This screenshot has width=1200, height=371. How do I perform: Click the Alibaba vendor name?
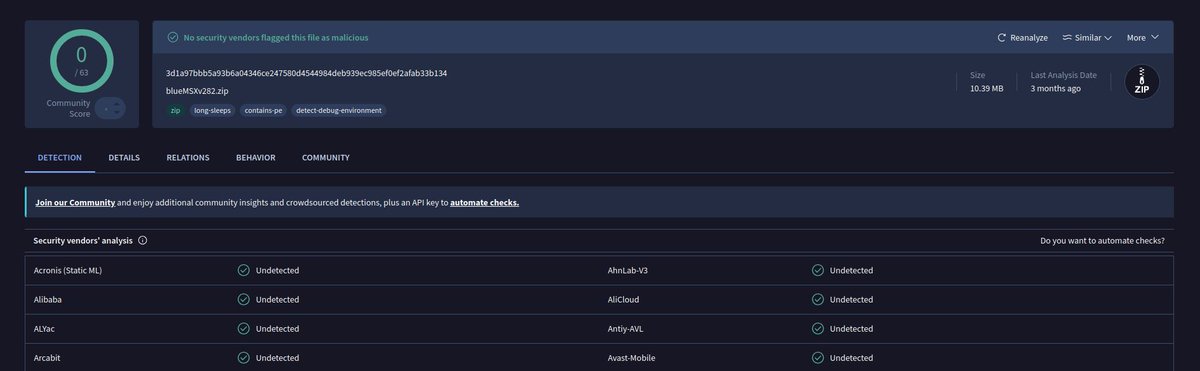tap(49, 299)
